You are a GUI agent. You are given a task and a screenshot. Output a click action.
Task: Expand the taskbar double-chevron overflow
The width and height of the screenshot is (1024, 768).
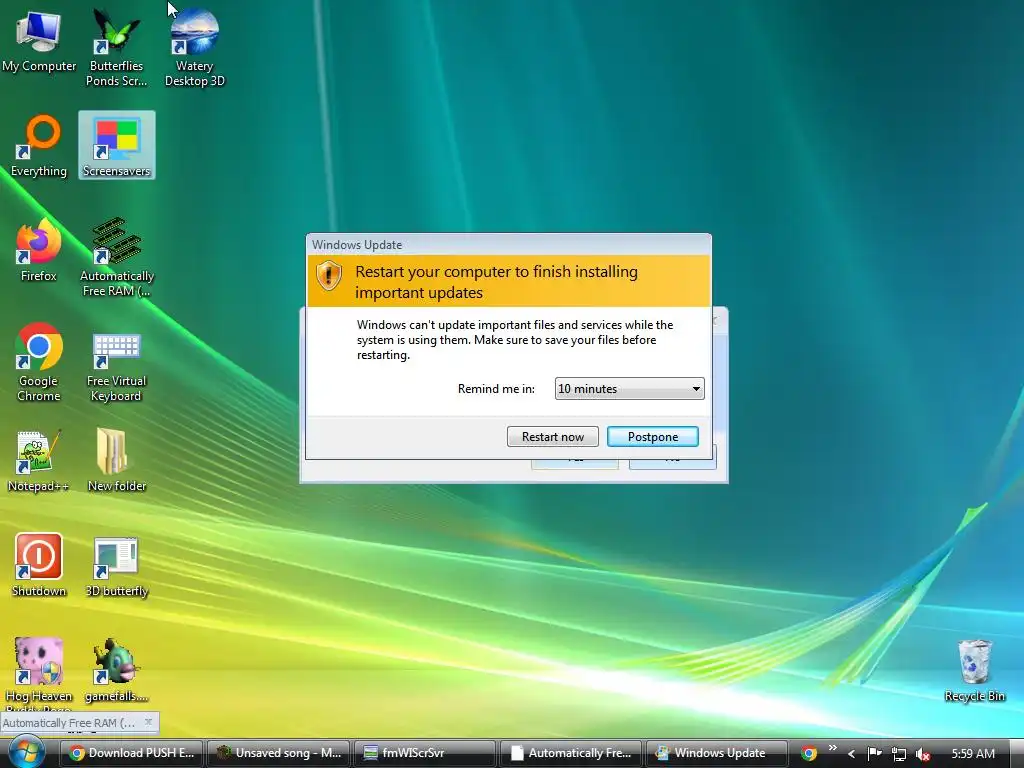[833, 747]
